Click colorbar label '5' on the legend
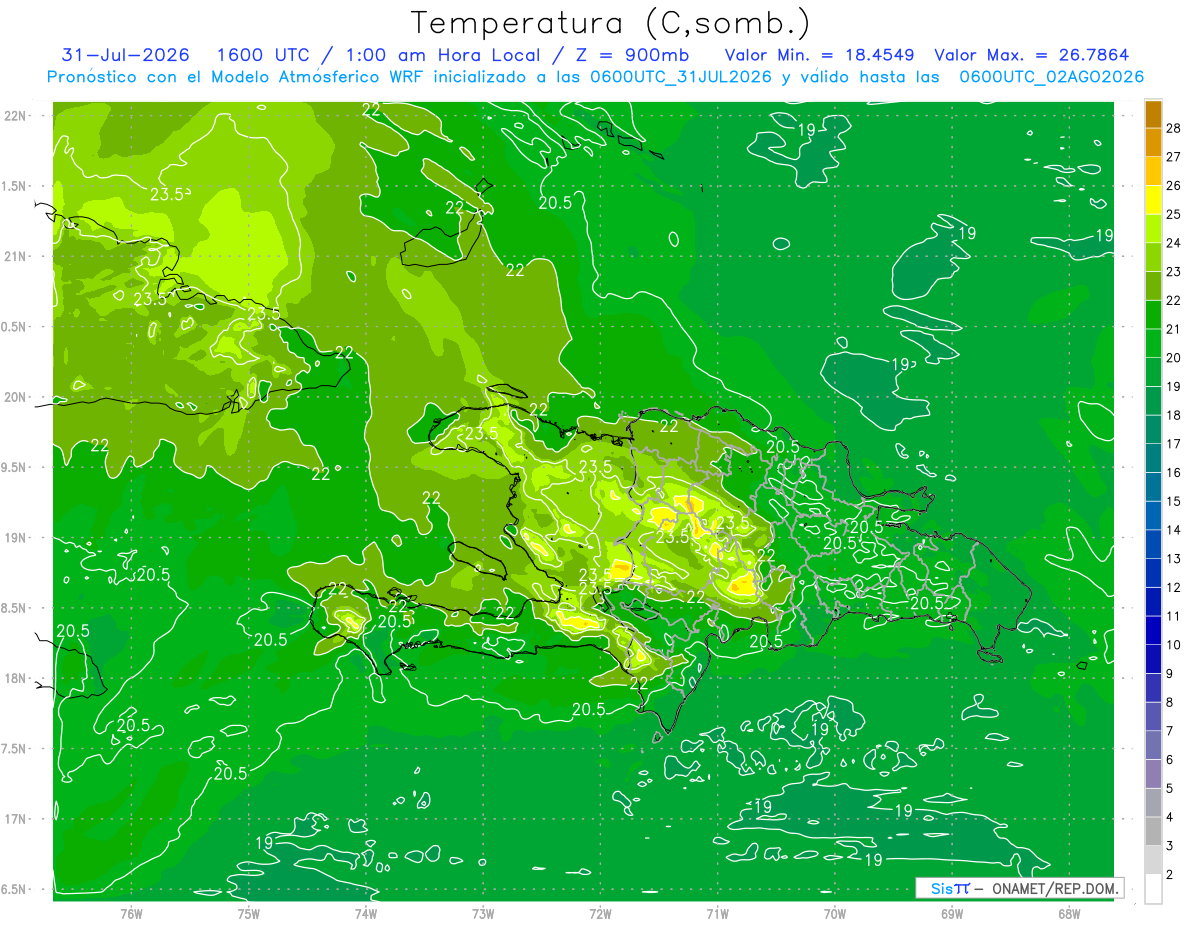The width and height of the screenshot is (1200, 927). [1170, 789]
